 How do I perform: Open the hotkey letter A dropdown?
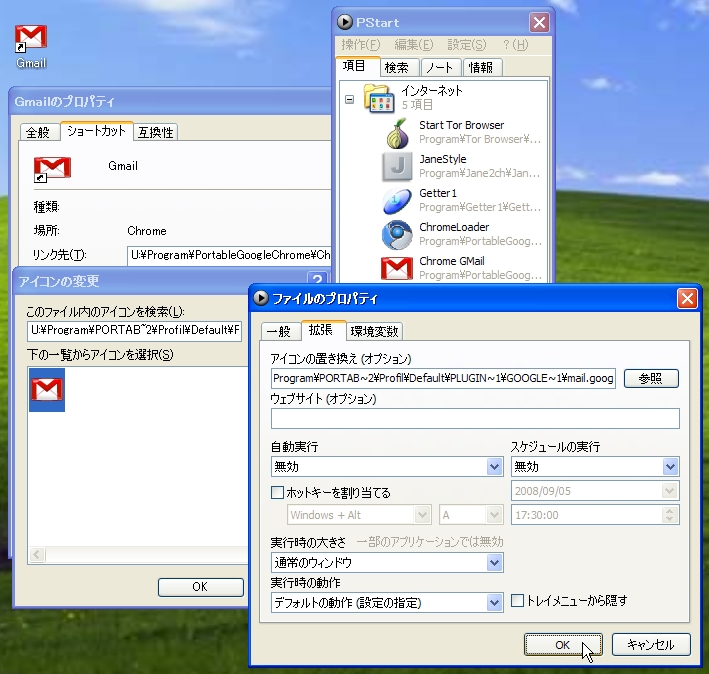(494, 515)
